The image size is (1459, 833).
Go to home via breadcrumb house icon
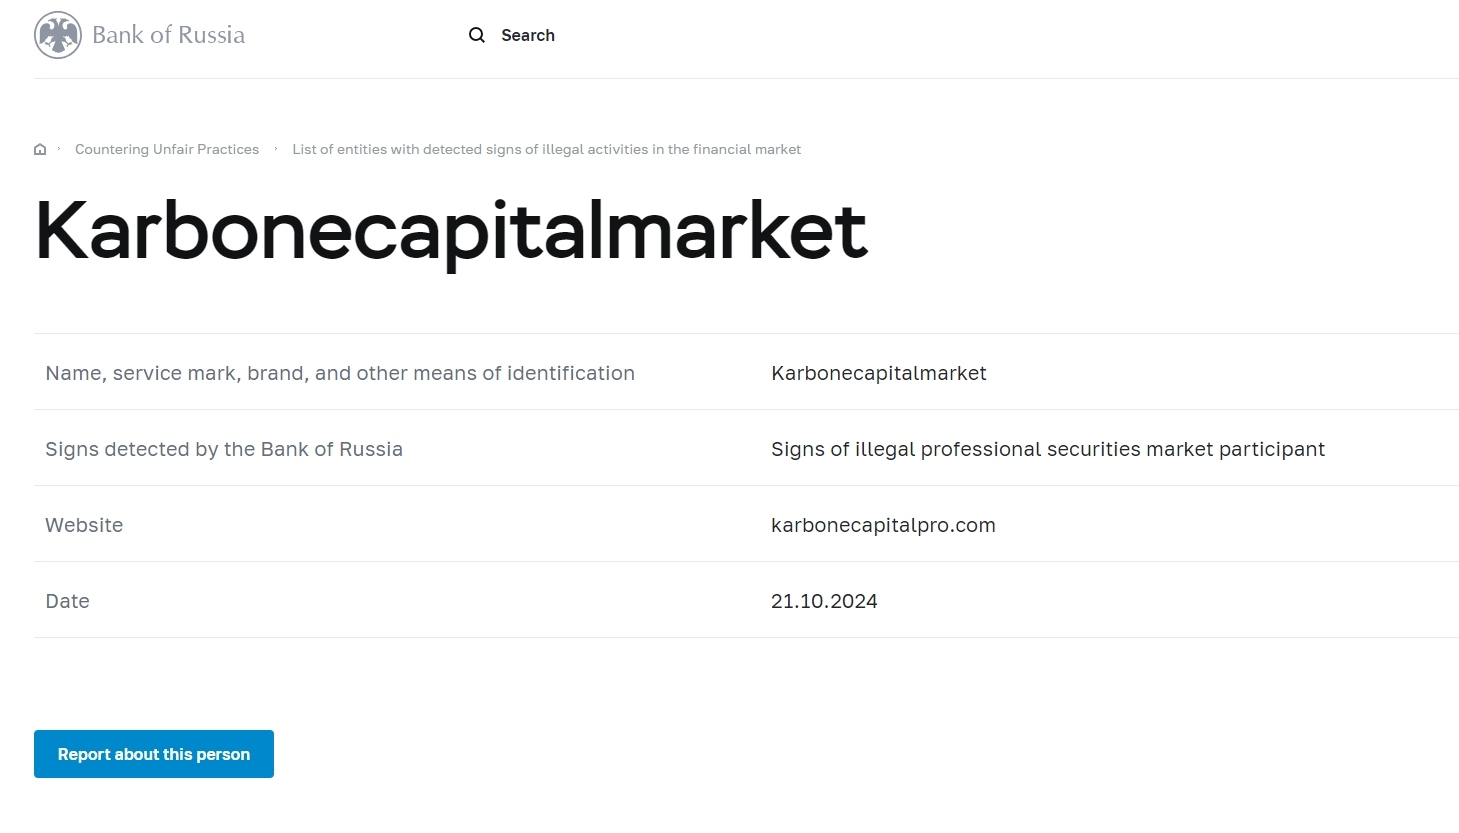(40, 149)
